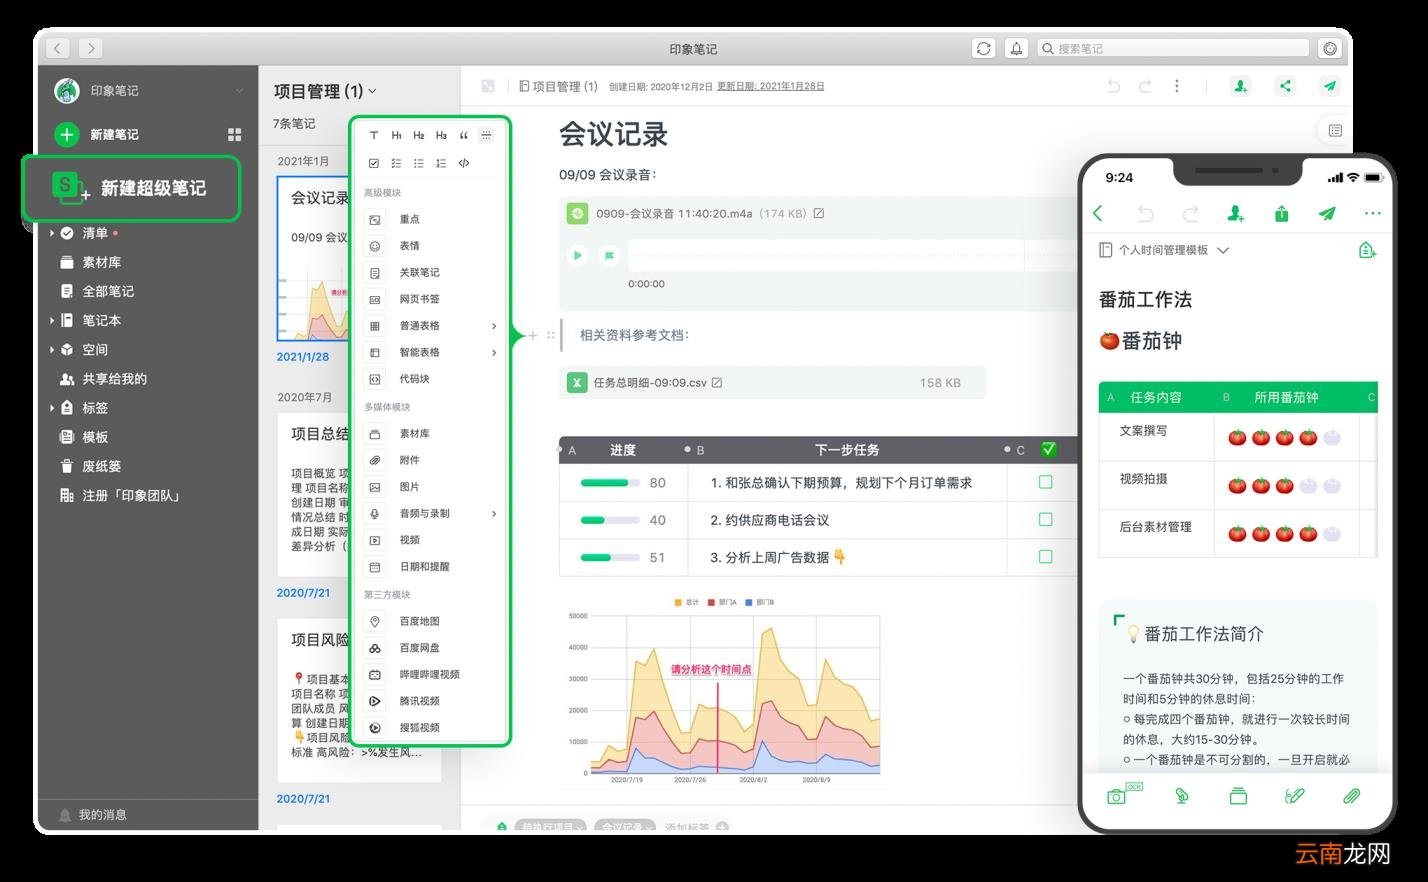The image size is (1428, 882).
Task: Click the green new note plus icon
Action: 67,134
